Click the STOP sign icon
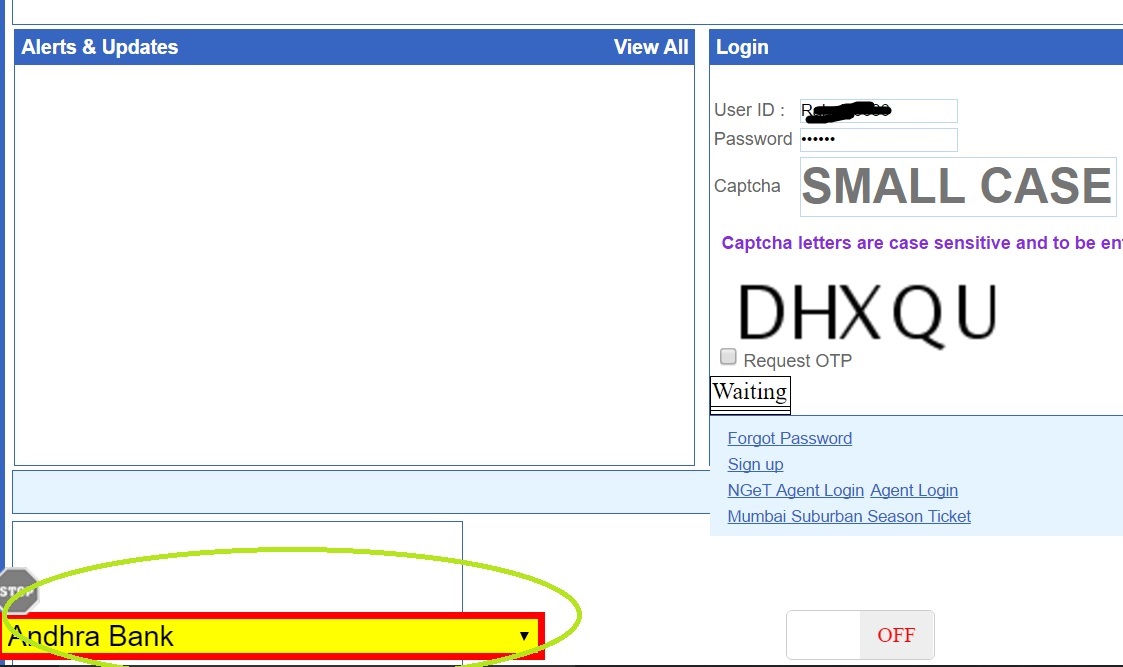1123x667 pixels. pyautogui.click(x=18, y=590)
